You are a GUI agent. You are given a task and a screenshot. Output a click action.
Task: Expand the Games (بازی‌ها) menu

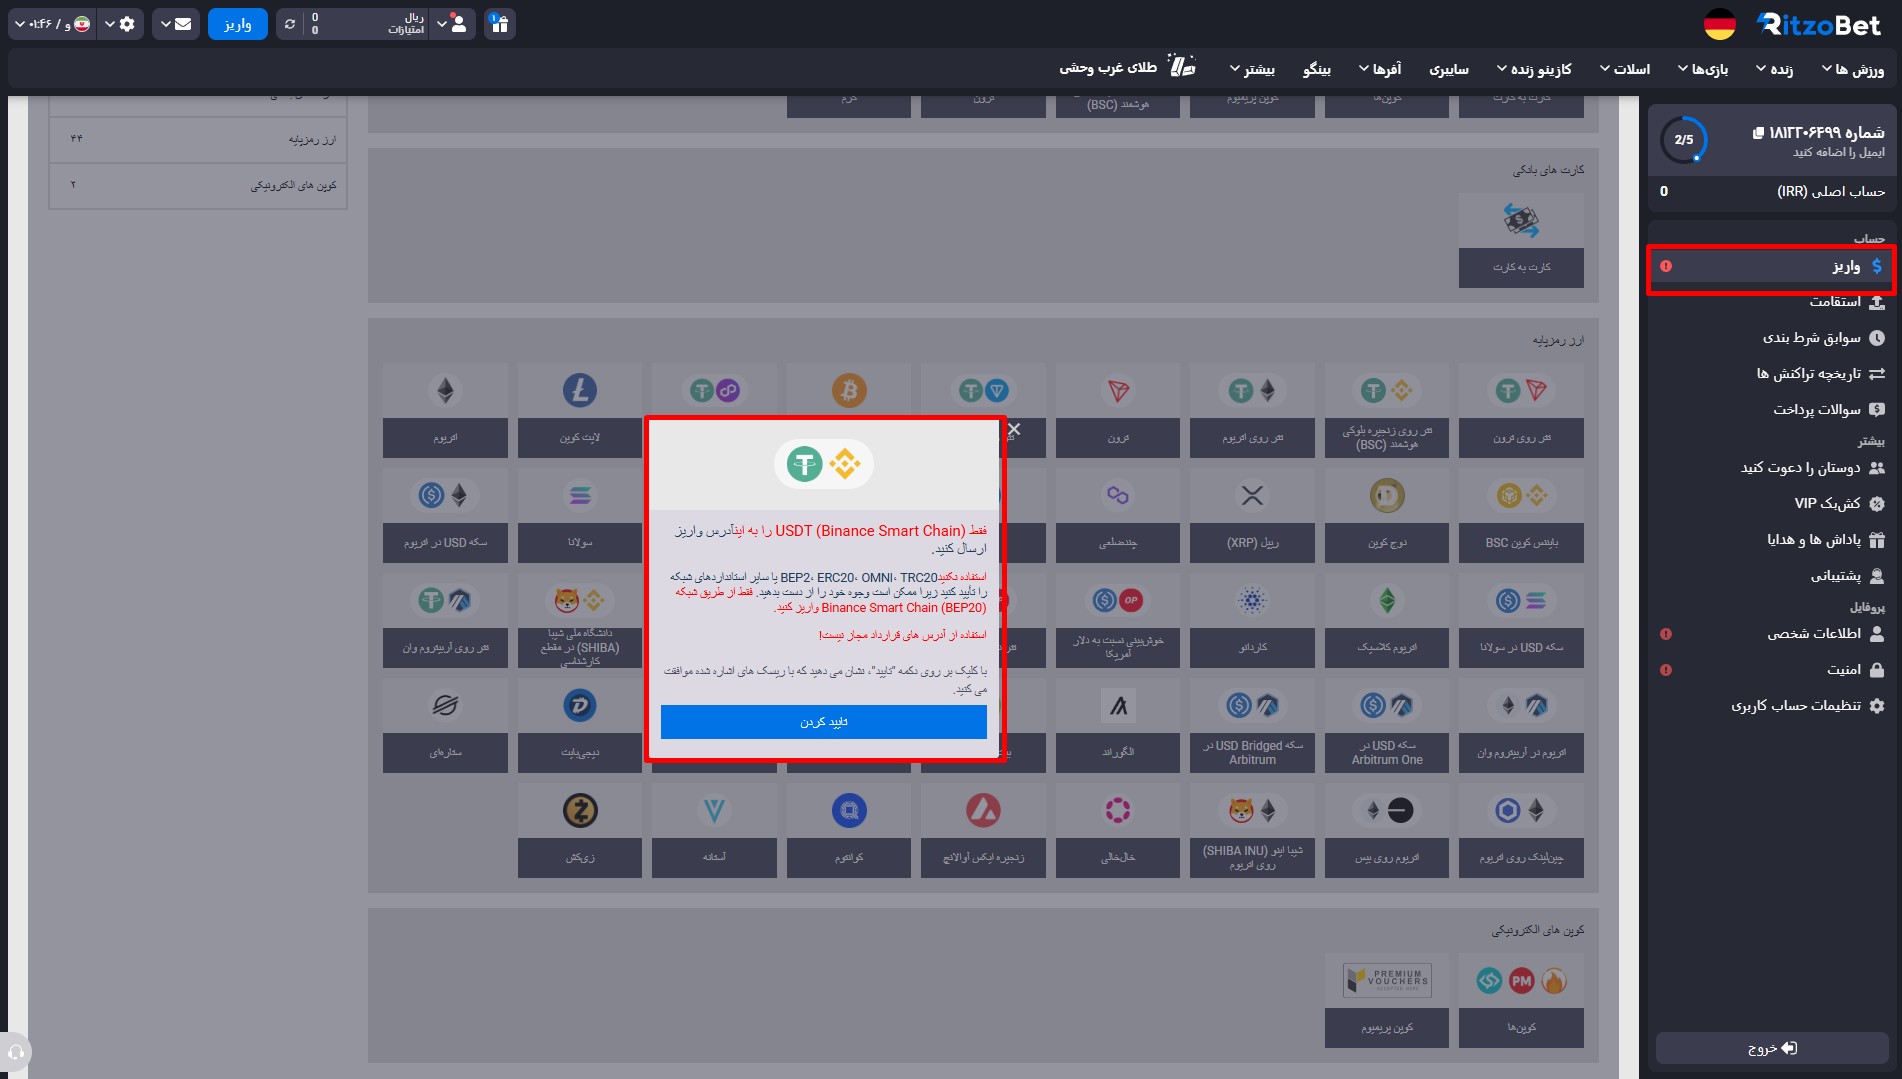tap(1703, 69)
